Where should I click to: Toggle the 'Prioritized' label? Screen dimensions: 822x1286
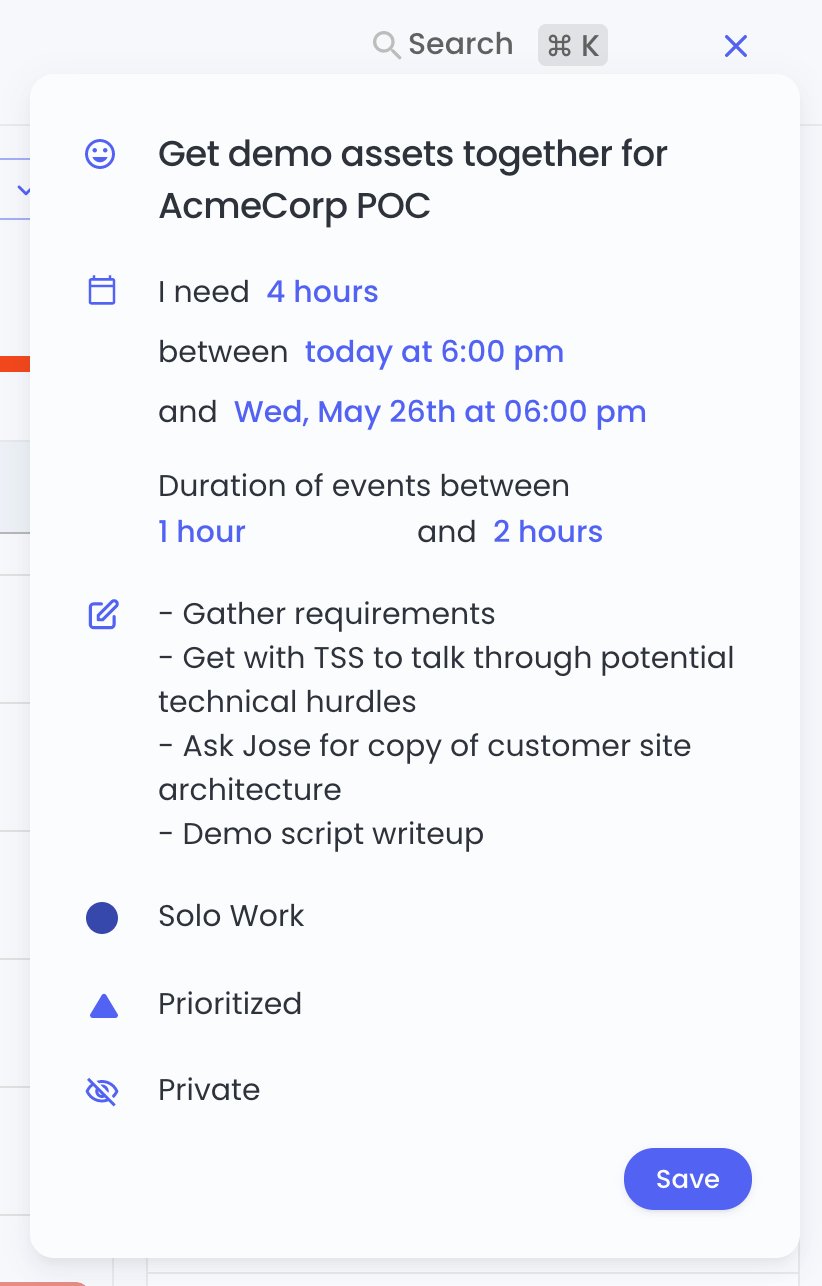[x=230, y=1004]
